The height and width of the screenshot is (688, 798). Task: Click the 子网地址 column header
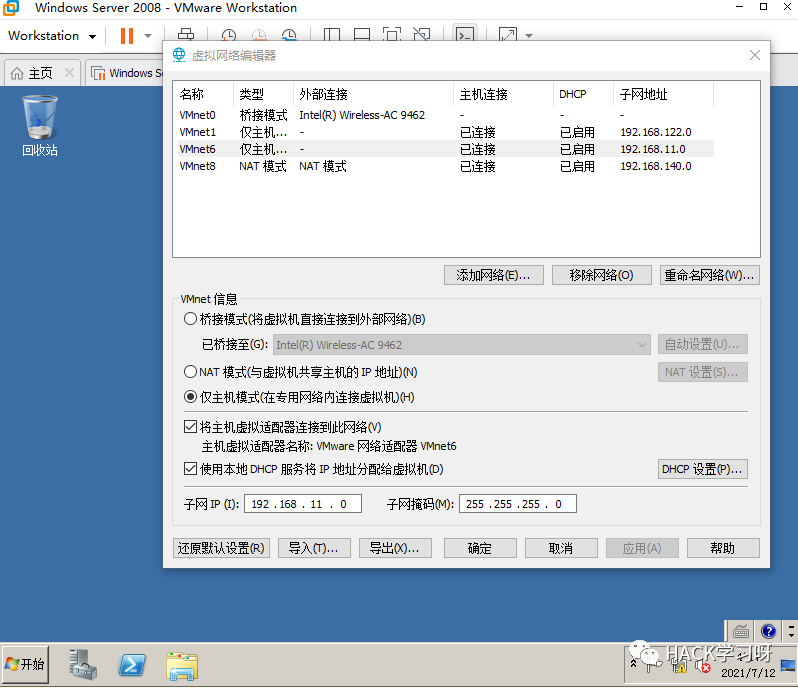coord(664,94)
